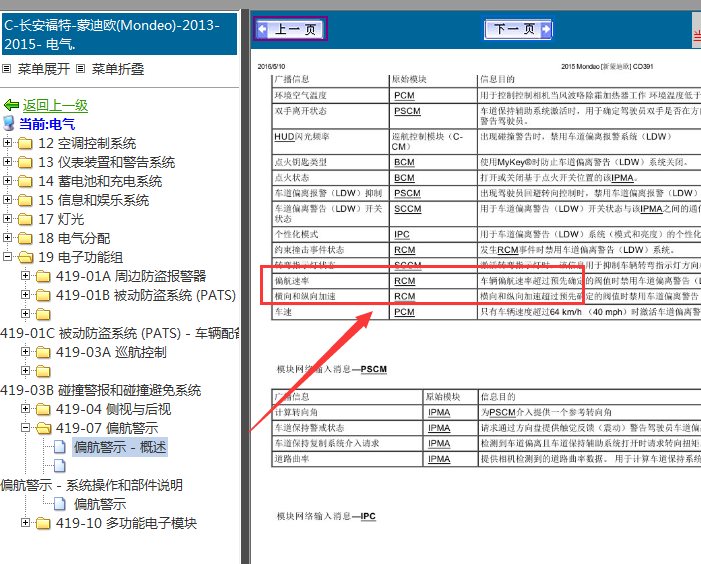Viewport: 701px width, 564px height.
Task: Expand 13 仪表装置和警告系统 node
Action: click(x=7, y=162)
